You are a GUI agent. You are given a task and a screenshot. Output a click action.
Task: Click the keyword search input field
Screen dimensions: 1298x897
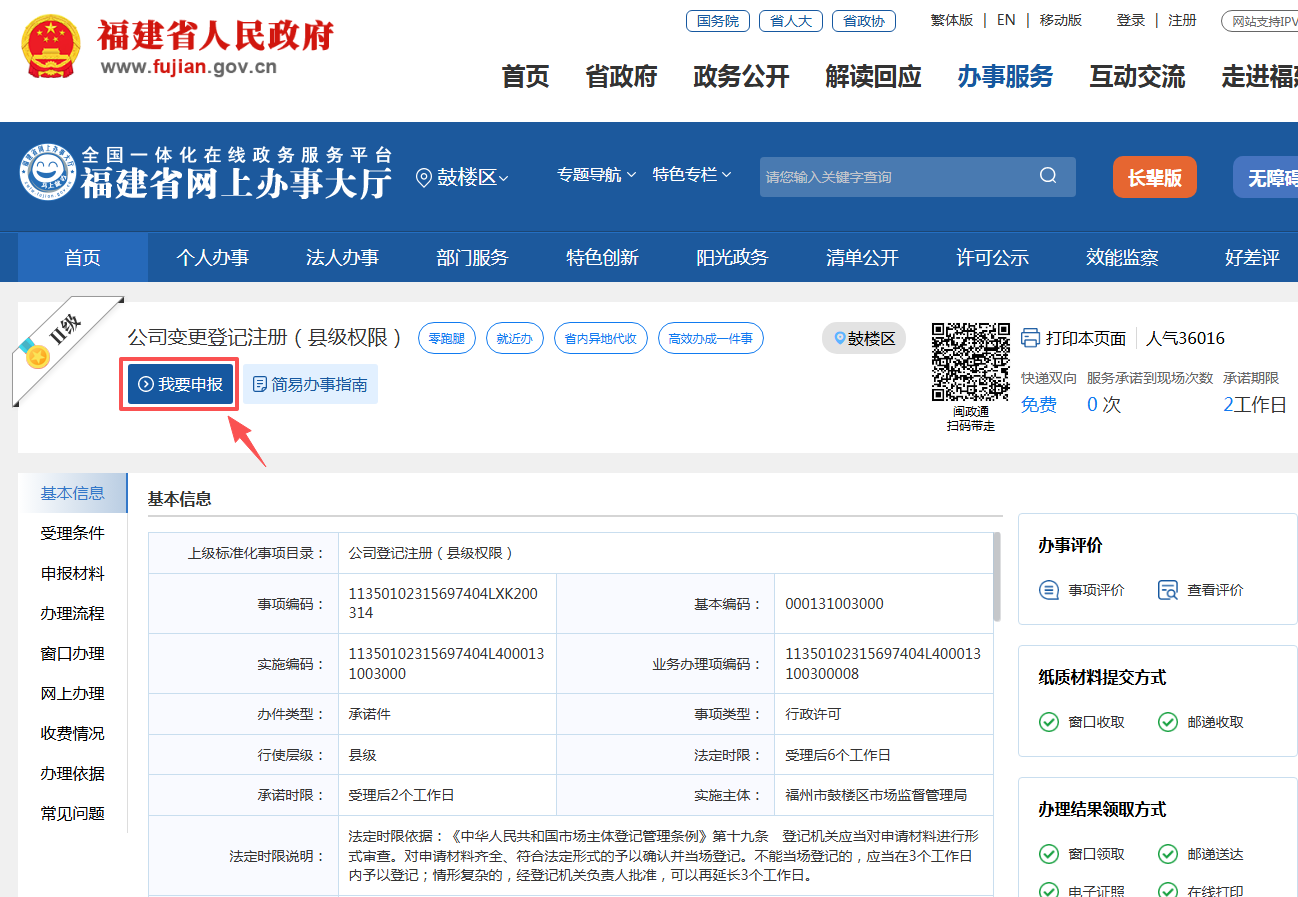[x=900, y=176]
